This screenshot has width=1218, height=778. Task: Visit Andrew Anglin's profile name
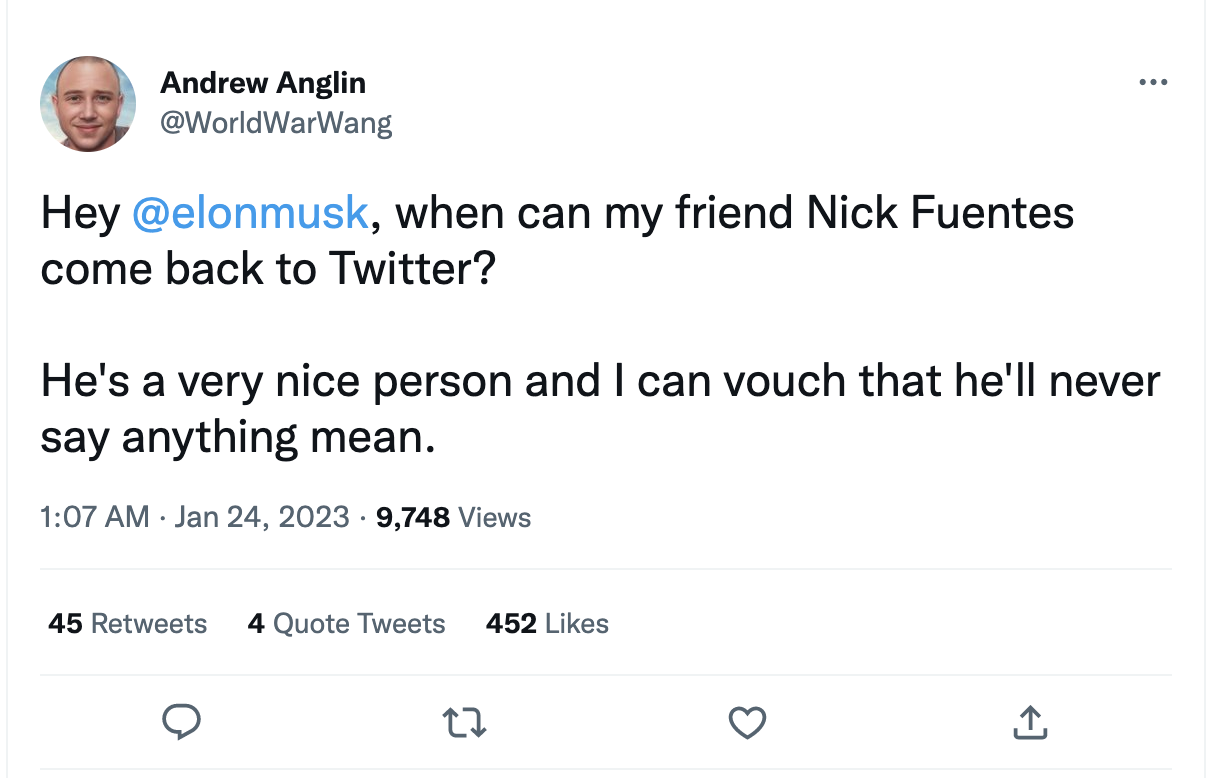(263, 82)
